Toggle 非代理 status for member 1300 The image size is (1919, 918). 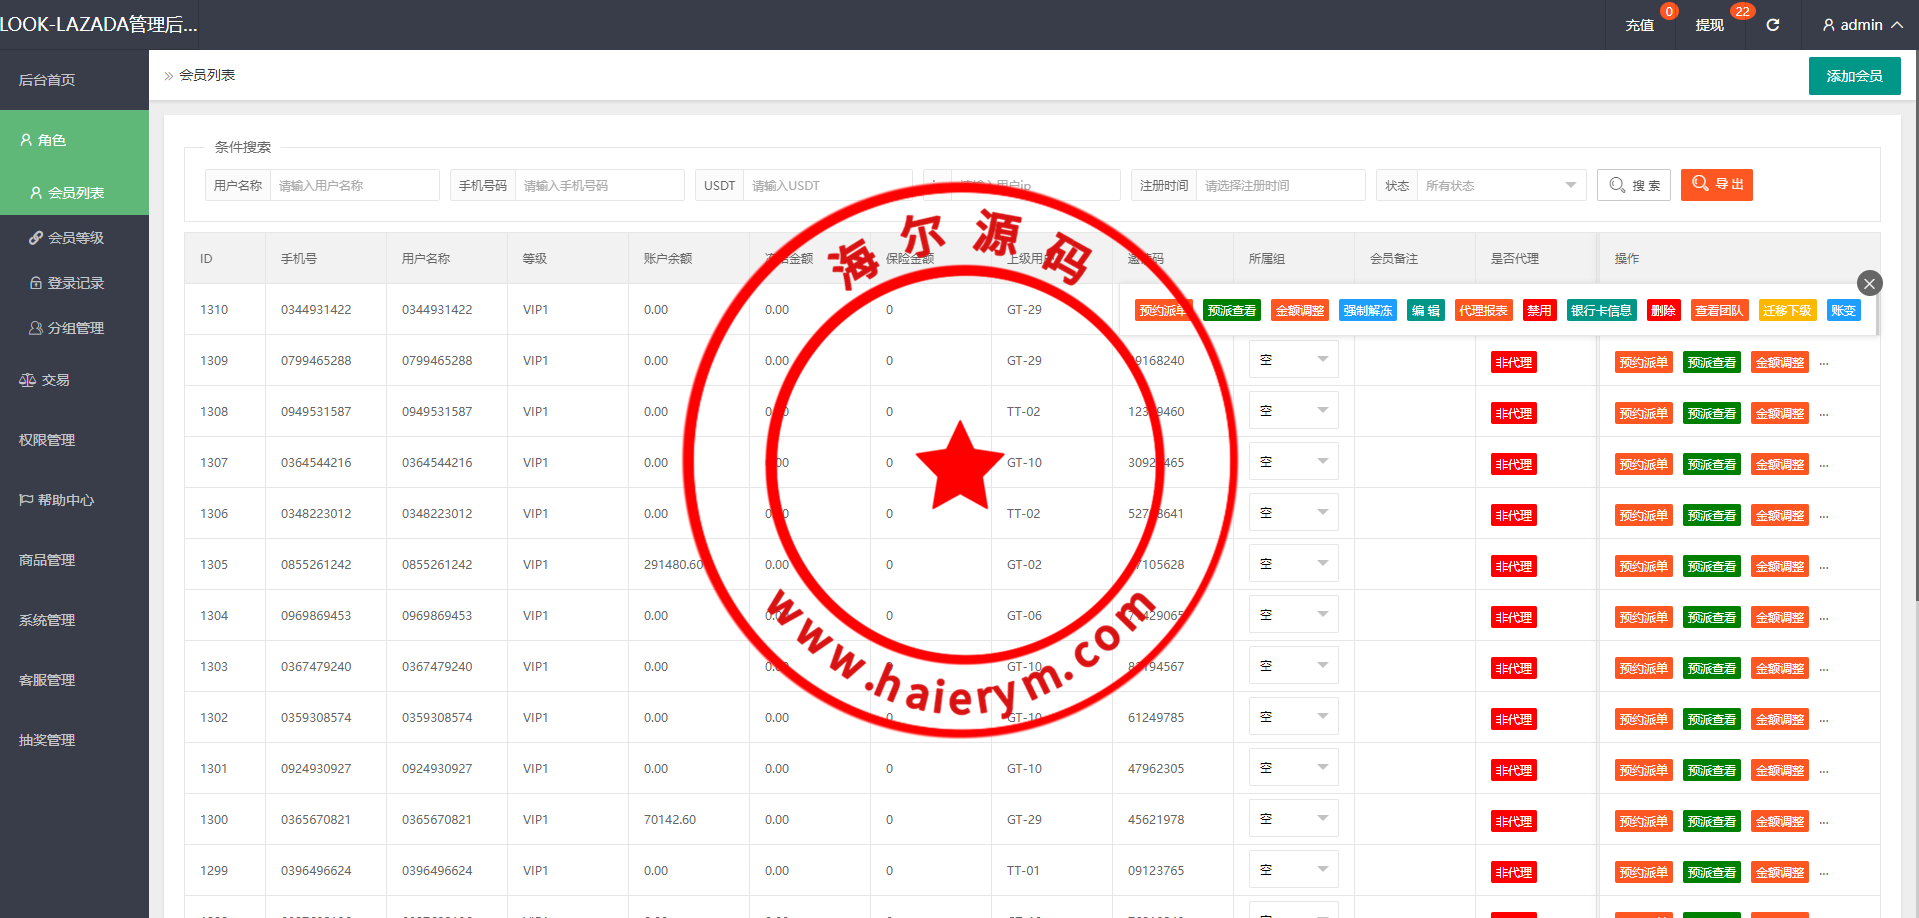click(1513, 821)
